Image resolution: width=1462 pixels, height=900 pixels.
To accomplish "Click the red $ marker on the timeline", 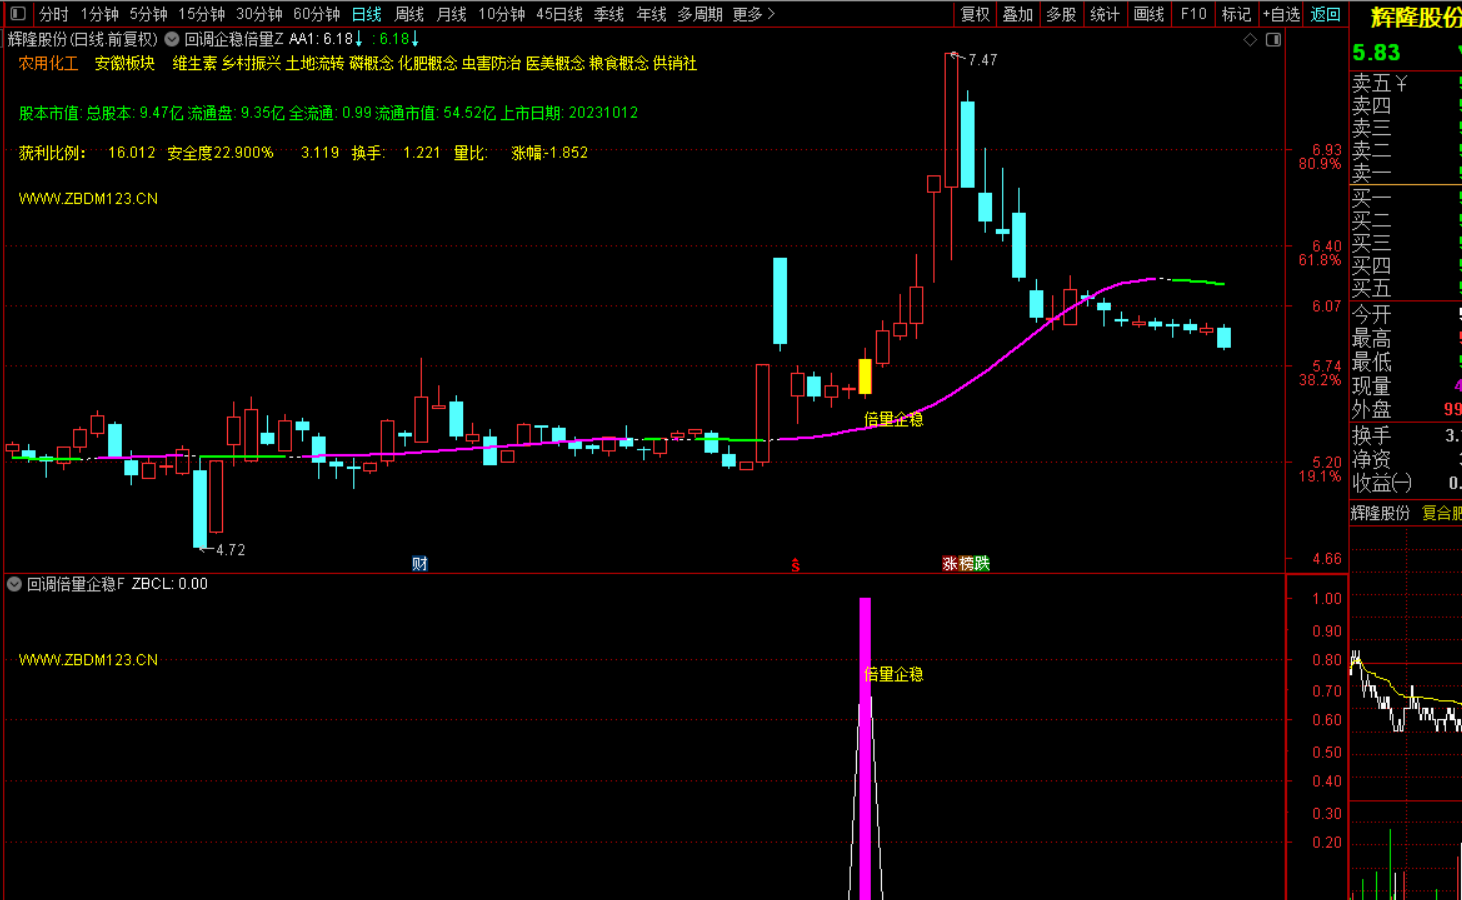I will tap(796, 566).
